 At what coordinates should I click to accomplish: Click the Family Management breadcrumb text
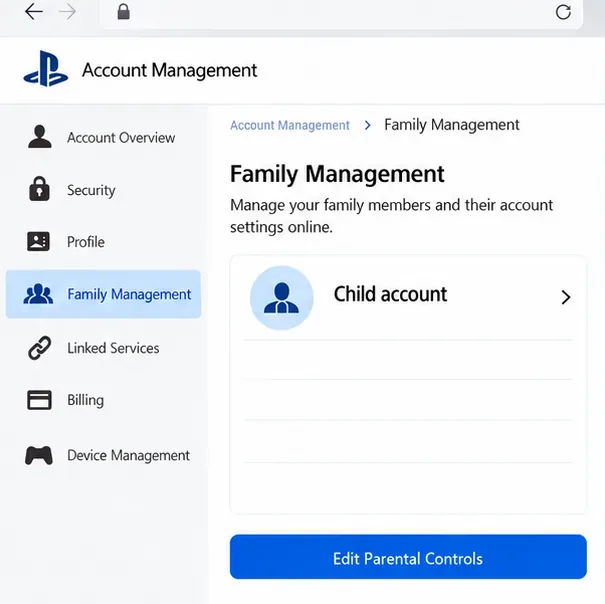pos(452,125)
